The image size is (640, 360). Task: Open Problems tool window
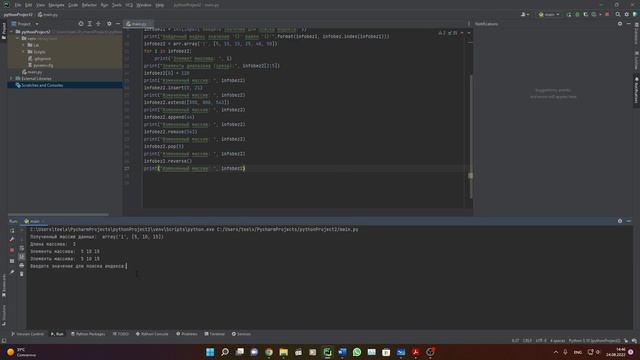tap(187, 334)
